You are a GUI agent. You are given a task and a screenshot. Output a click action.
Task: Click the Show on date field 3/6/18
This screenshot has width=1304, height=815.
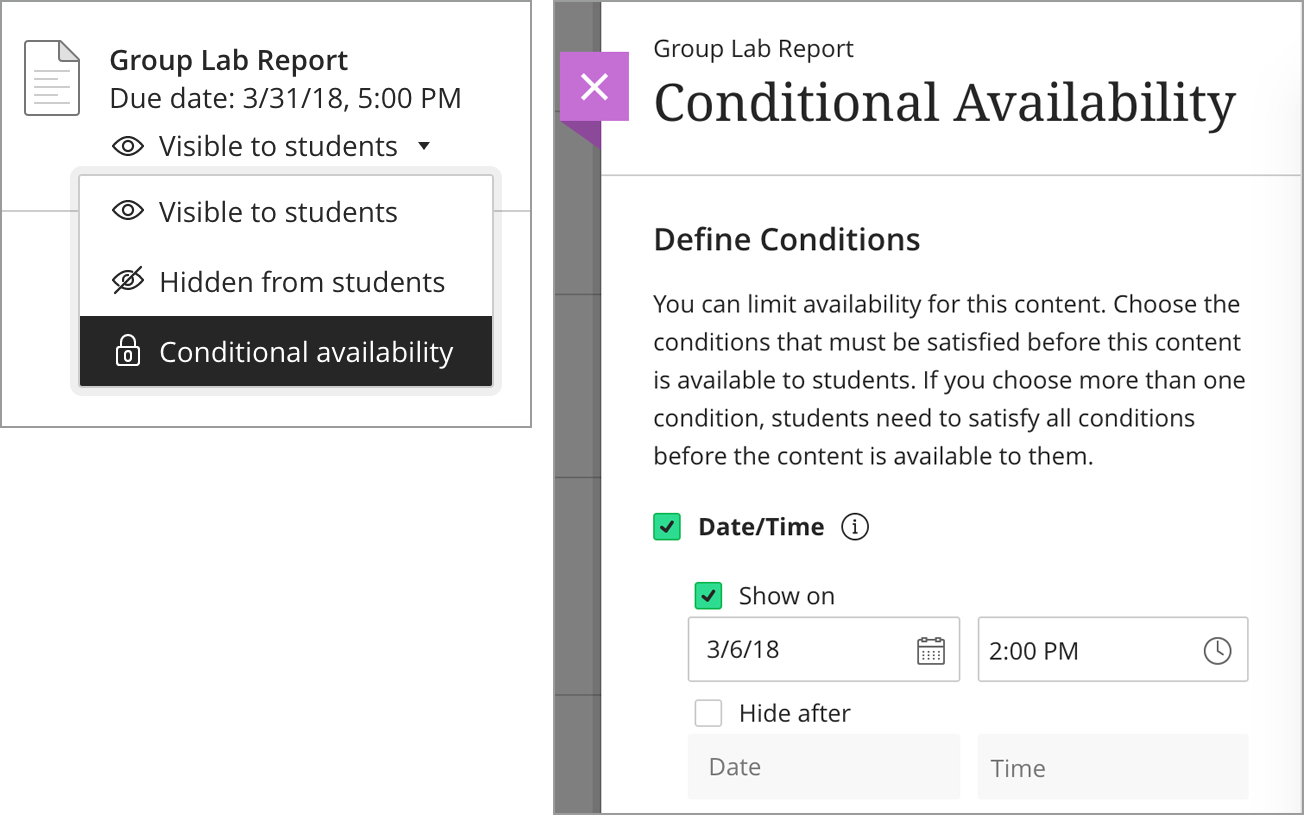tap(824, 650)
